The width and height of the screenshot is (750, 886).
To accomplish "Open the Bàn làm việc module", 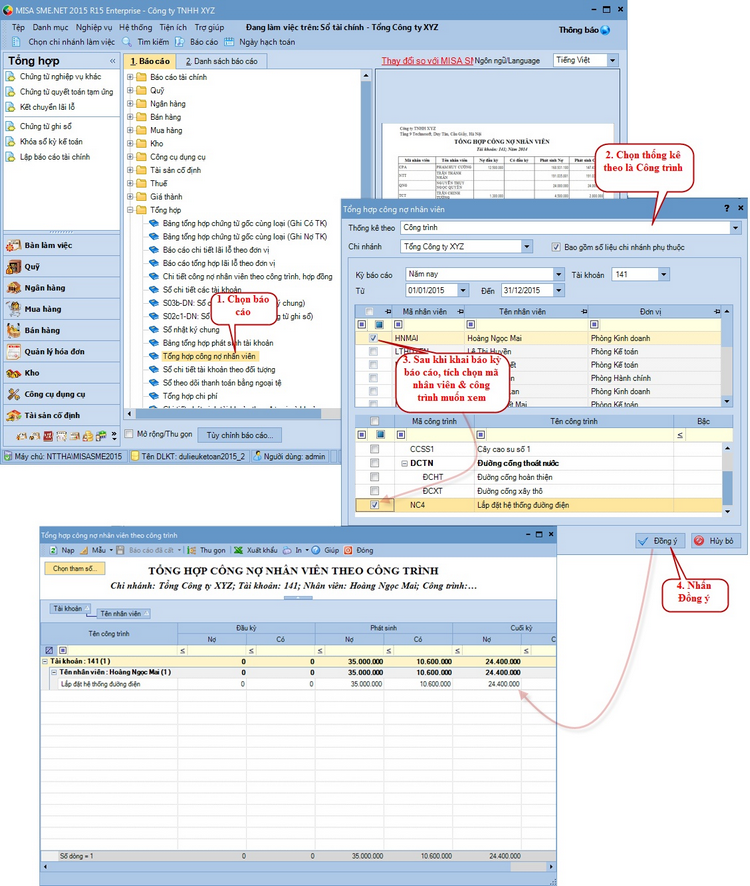I will (62, 245).
